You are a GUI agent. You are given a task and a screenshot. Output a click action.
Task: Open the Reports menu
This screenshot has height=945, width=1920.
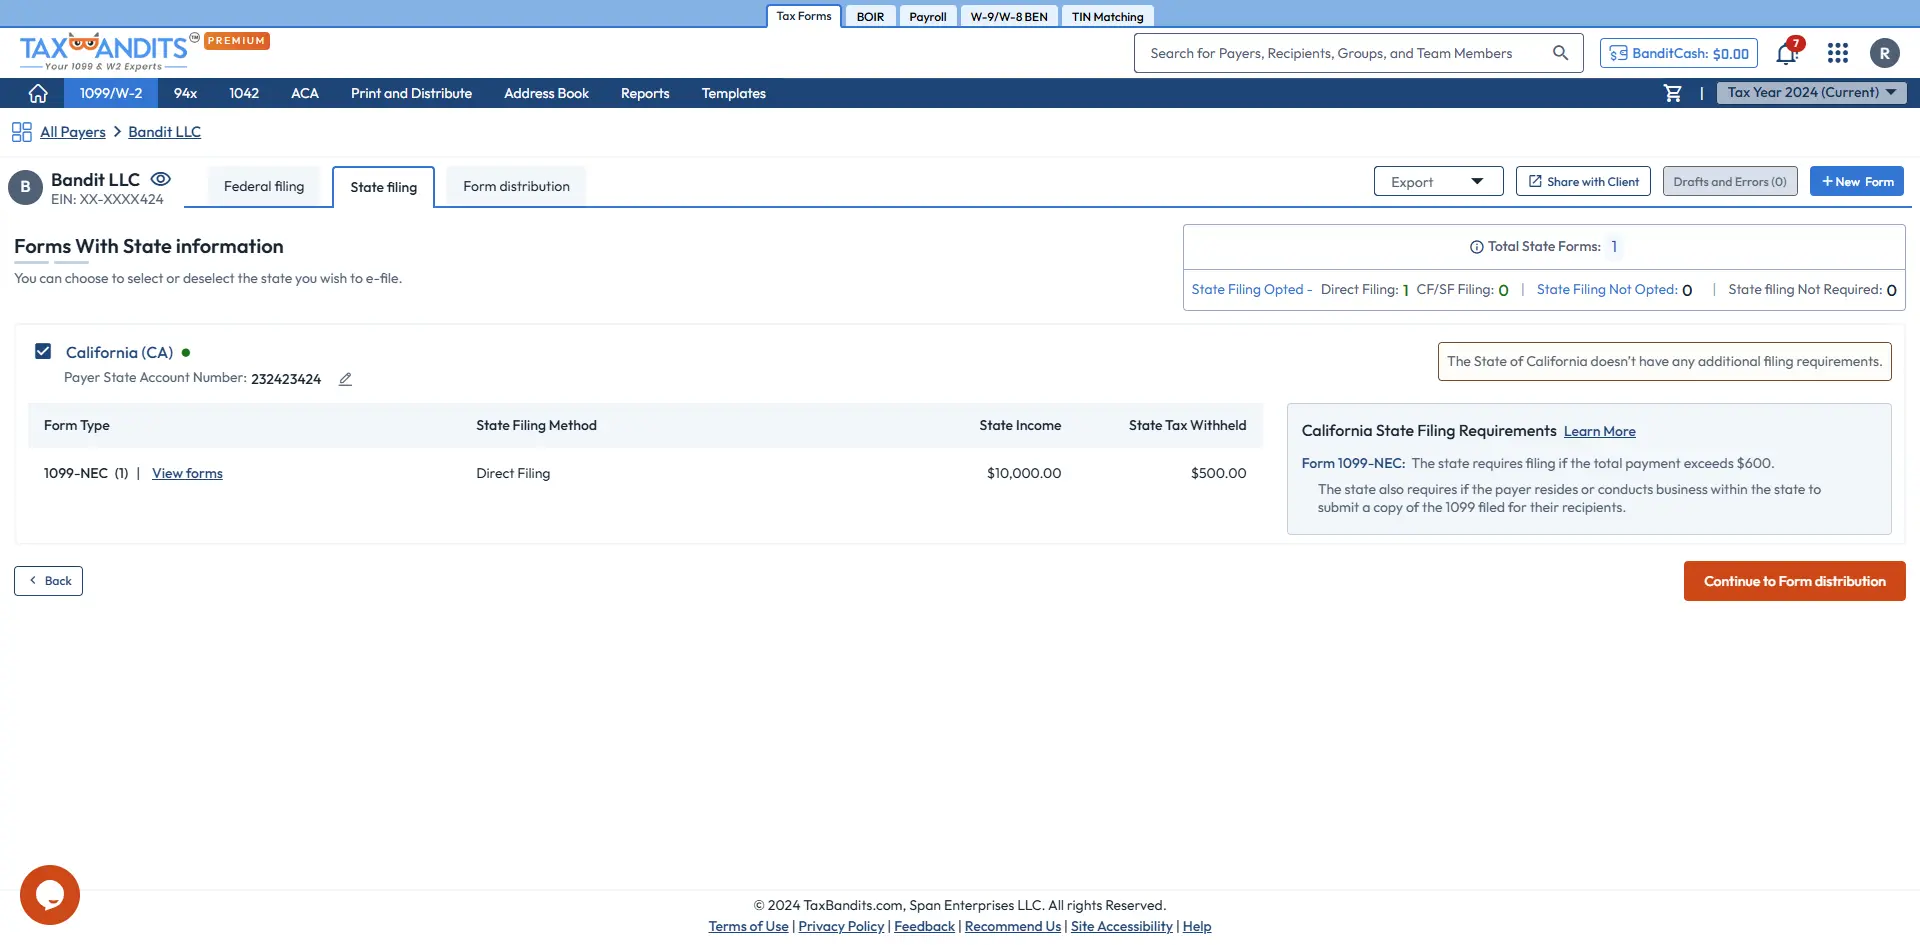pos(645,93)
